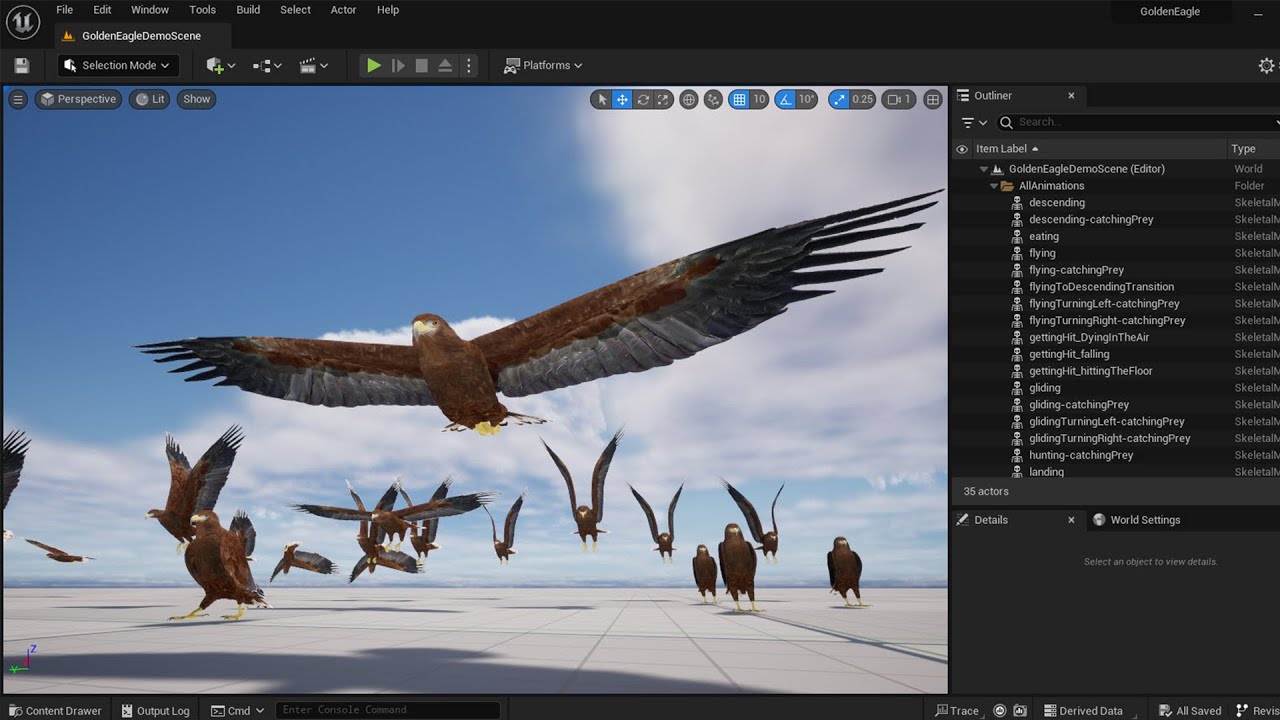Click the Eject from player button
This screenshot has height=720, width=1280.
tap(445, 66)
